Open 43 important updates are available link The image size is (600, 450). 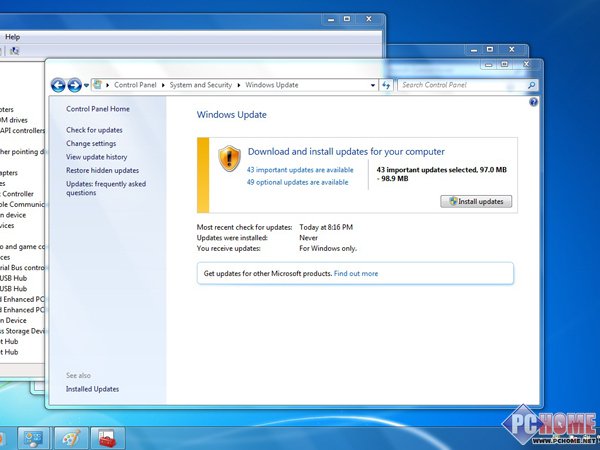click(x=300, y=170)
